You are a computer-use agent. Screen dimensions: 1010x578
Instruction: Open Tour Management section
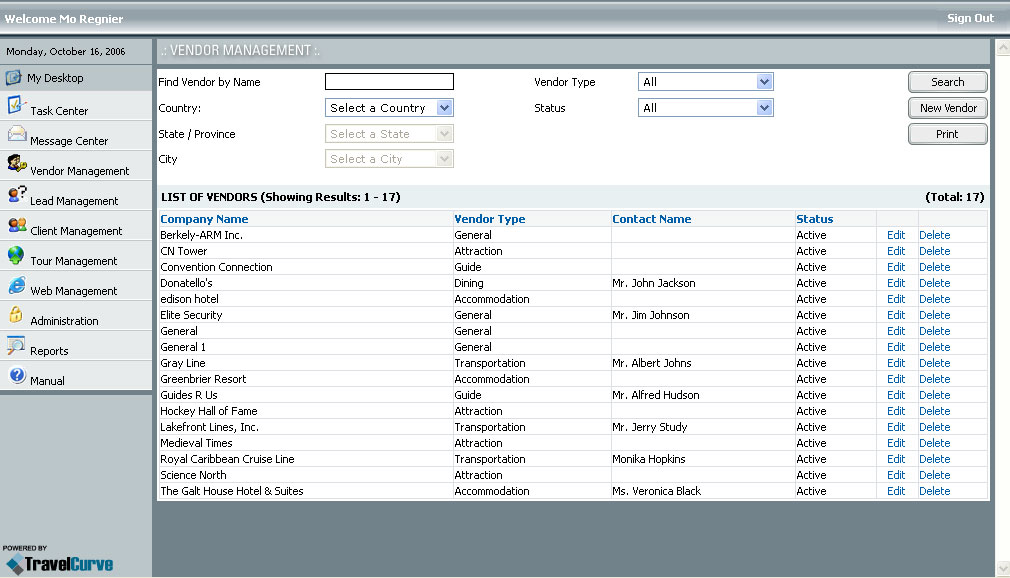(73, 261)
